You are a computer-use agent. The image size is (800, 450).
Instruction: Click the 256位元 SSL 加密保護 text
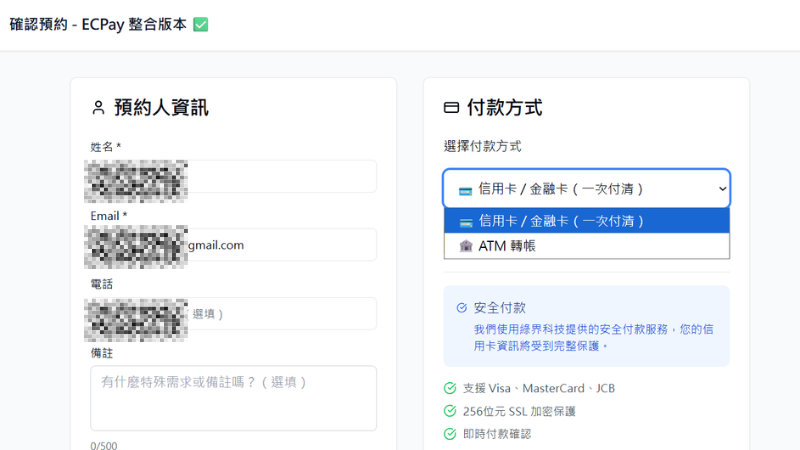point(519,411)
